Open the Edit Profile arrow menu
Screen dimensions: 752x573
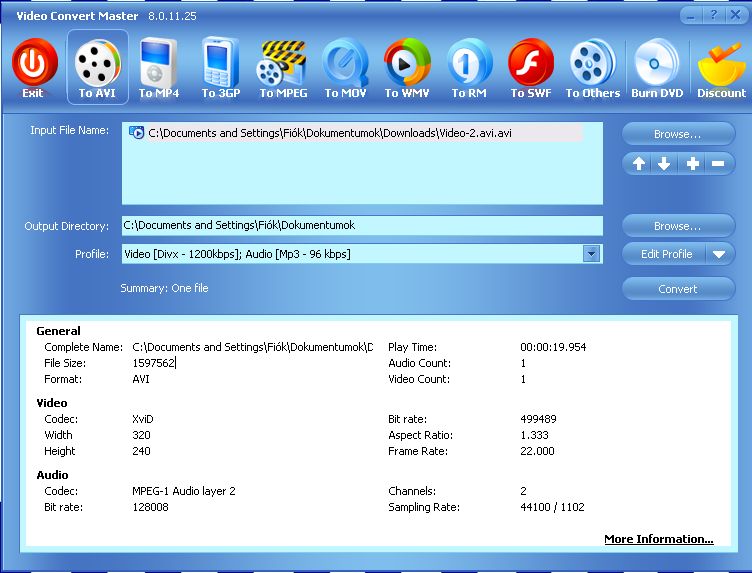719,254
